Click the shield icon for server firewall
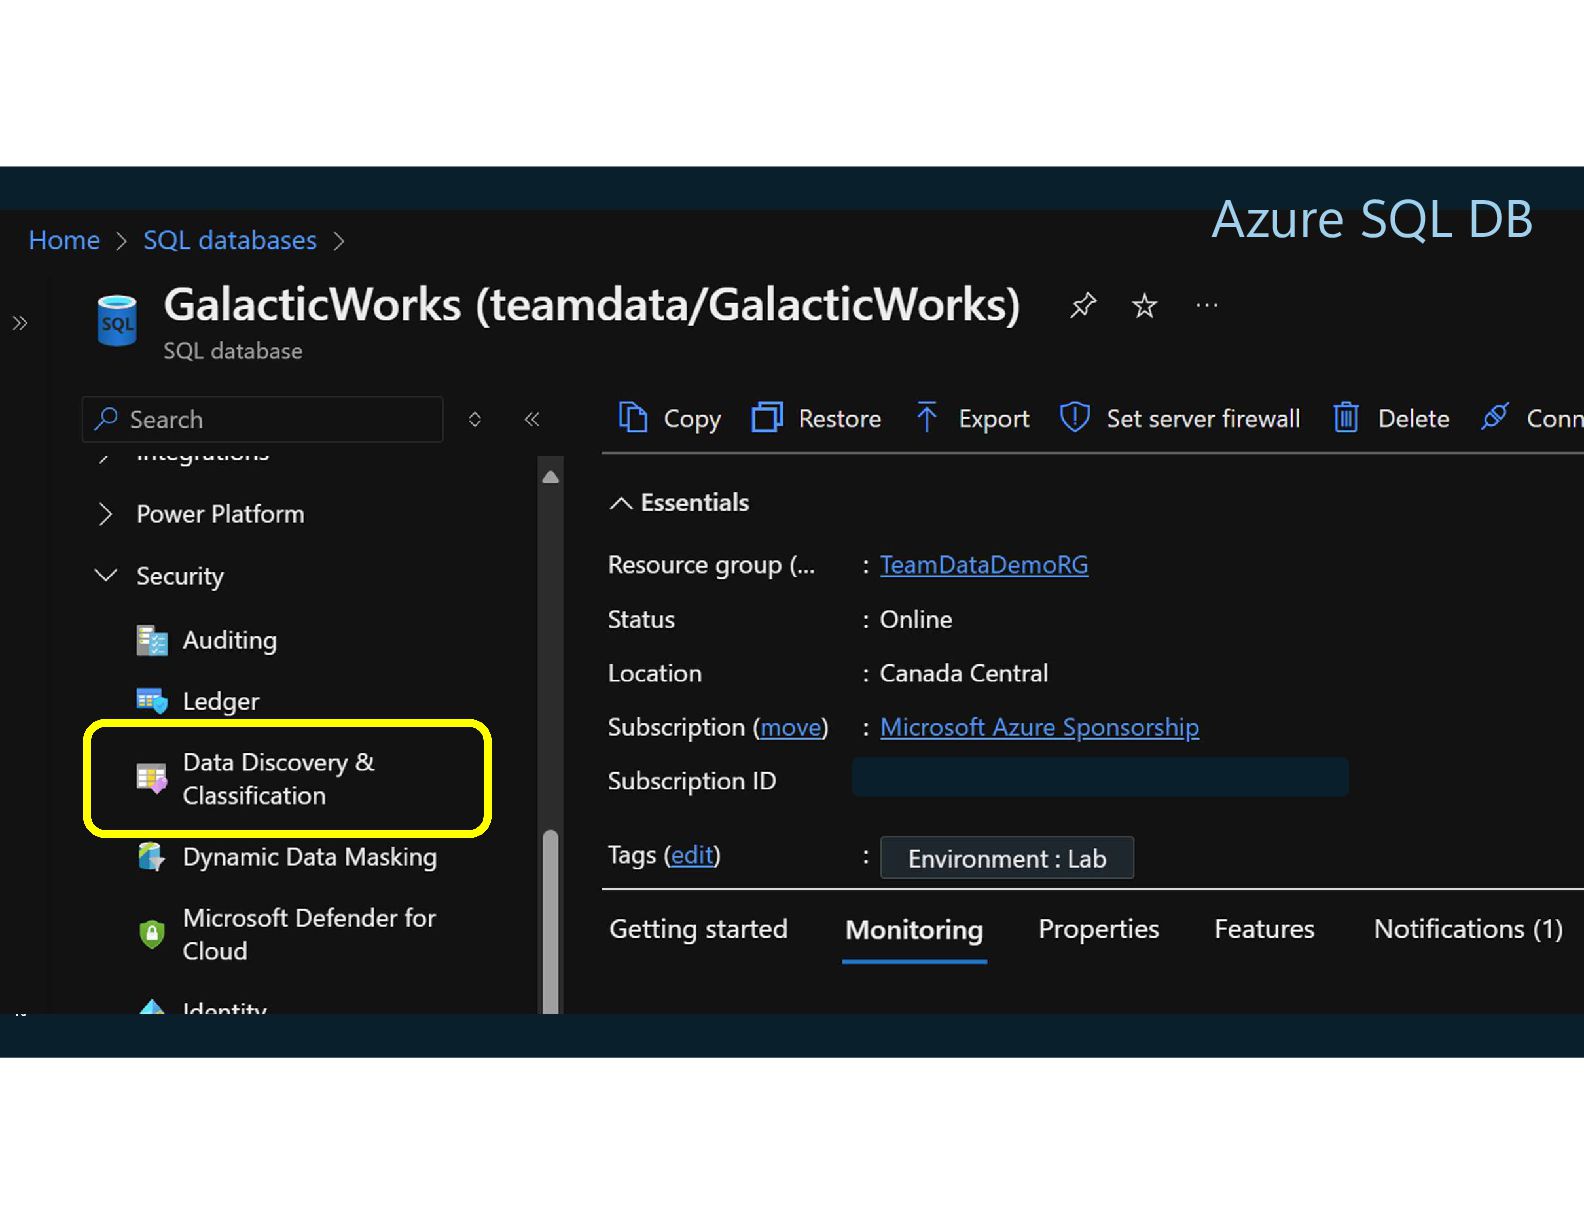This screenshot has height=1224, width=1584. click(1074, 417)
